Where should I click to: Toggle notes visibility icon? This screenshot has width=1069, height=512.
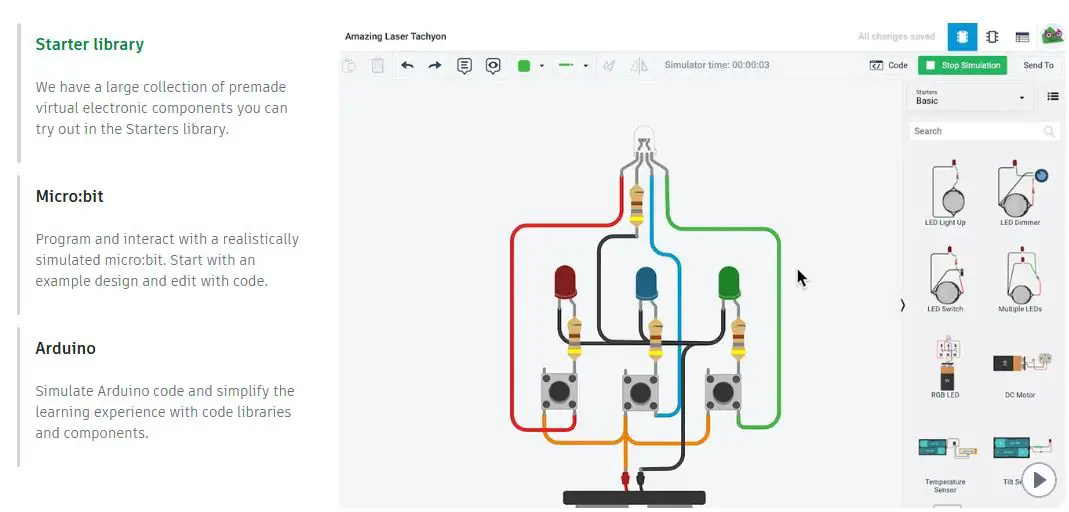(x=492, y=66)
